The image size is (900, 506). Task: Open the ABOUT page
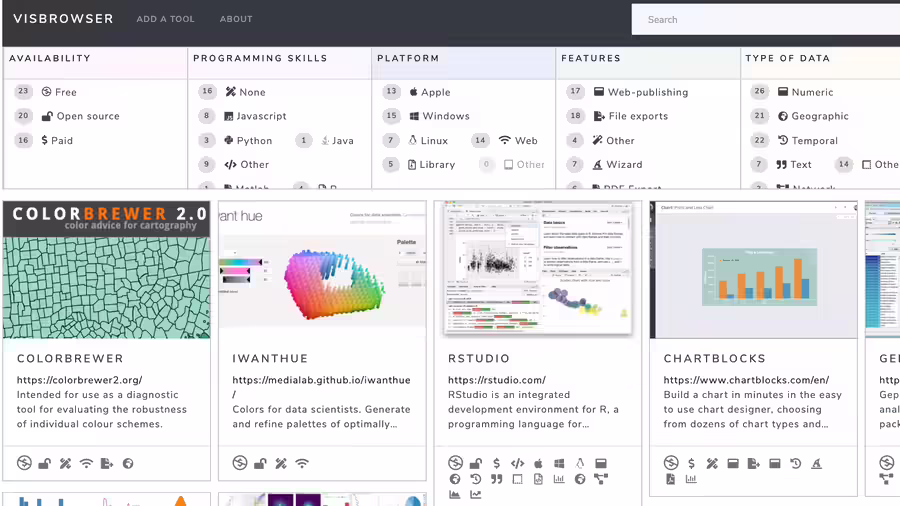pyautogui.click(x=236, y=19)
